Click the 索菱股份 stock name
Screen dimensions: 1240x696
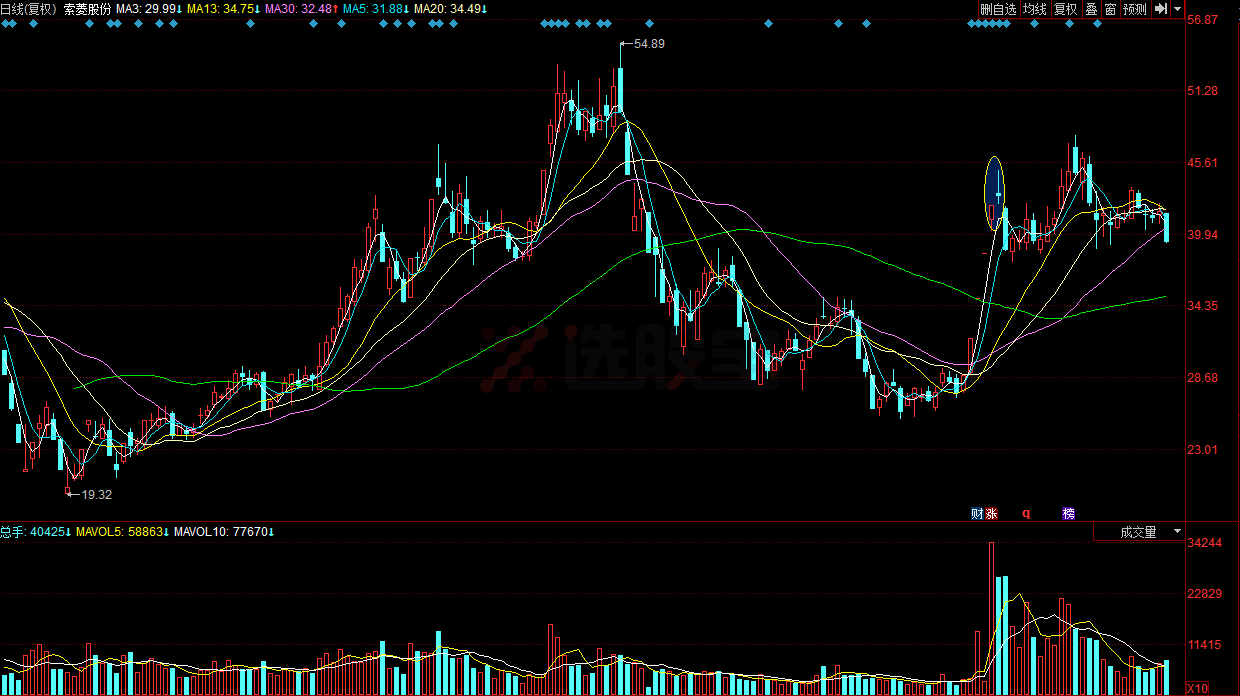click(87, 9)
